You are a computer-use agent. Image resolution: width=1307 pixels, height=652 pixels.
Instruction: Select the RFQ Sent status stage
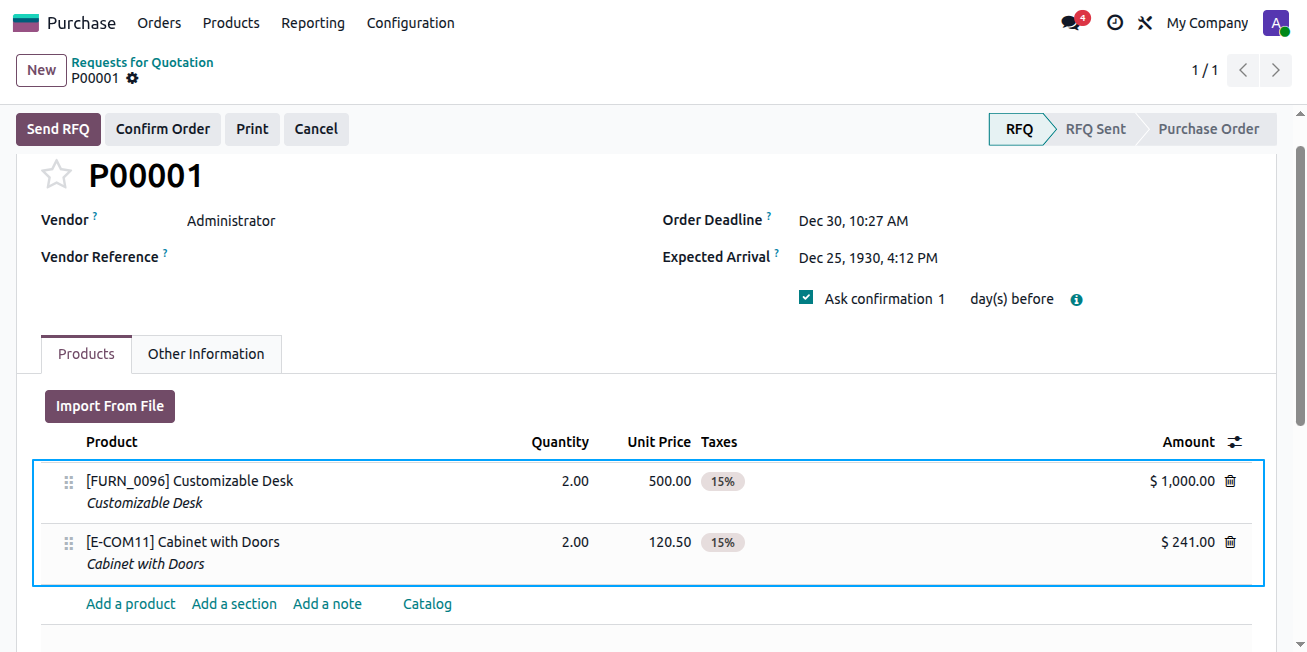(x=1095, y=129)
